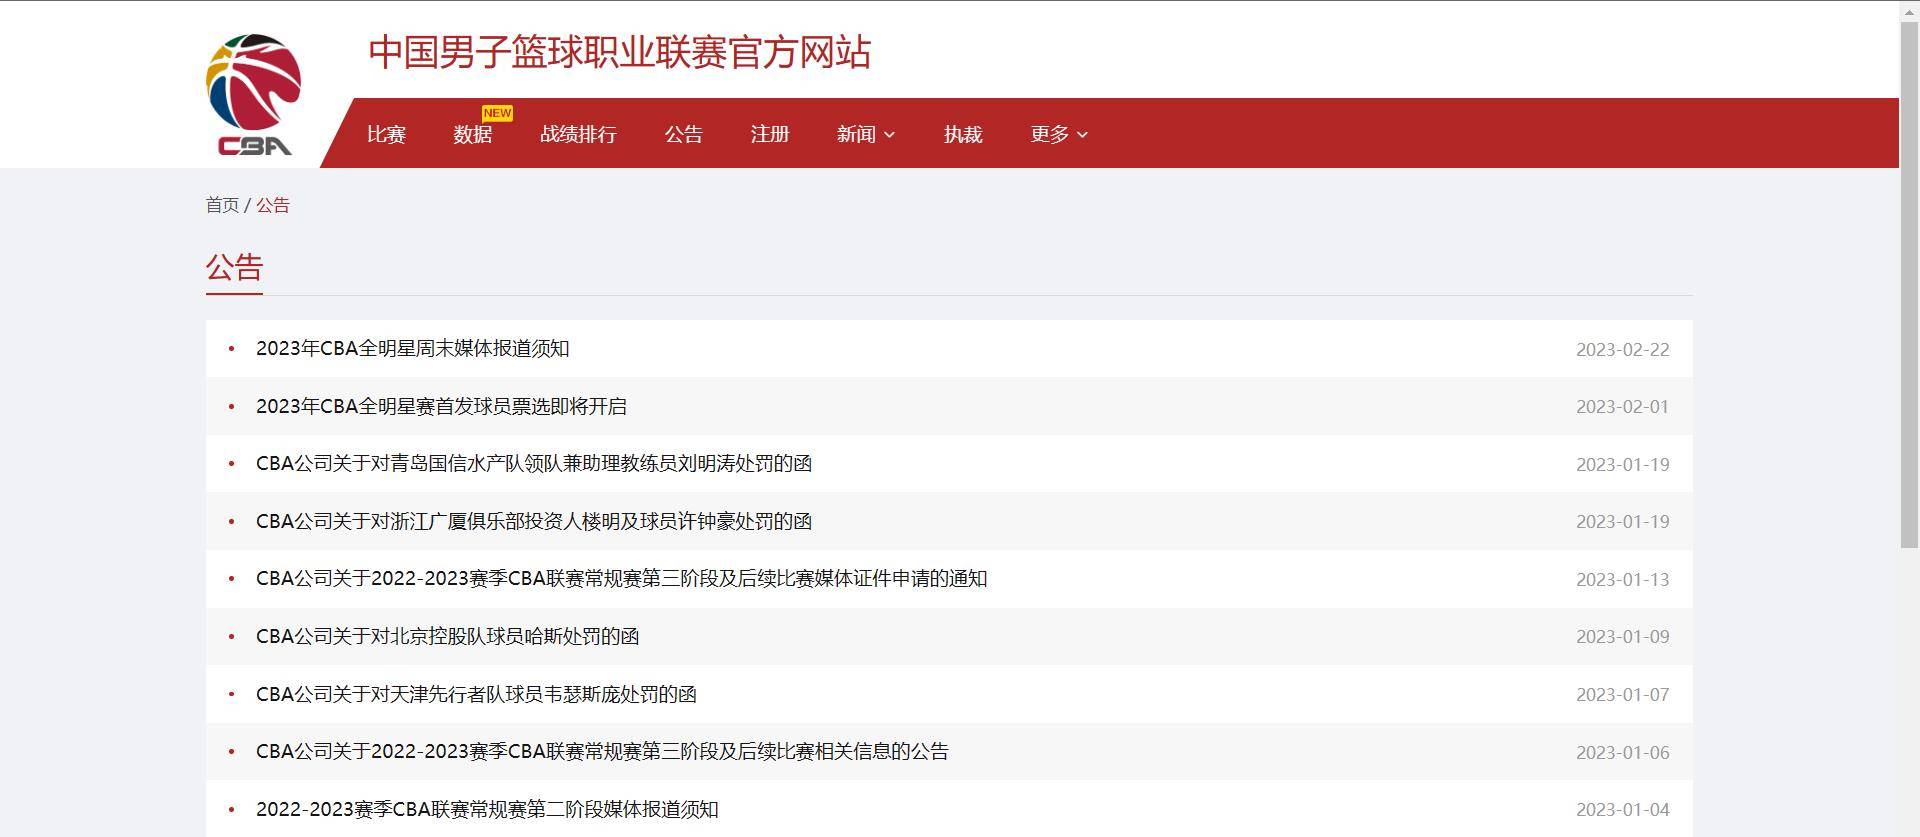
Task: Open the 天津先行者队球员韦瑟斯庞处罚 announcement
Action: (476, 694)
